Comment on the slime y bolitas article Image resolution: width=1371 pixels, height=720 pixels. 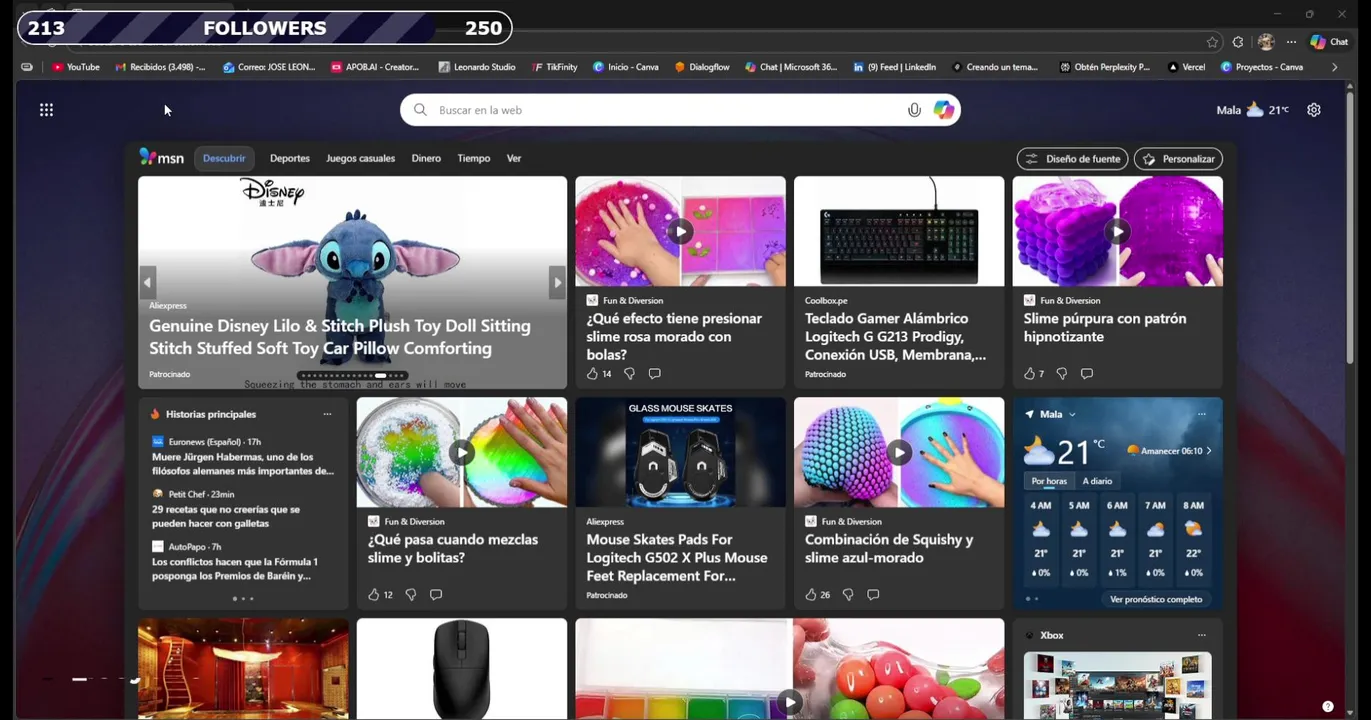point(436,594)
